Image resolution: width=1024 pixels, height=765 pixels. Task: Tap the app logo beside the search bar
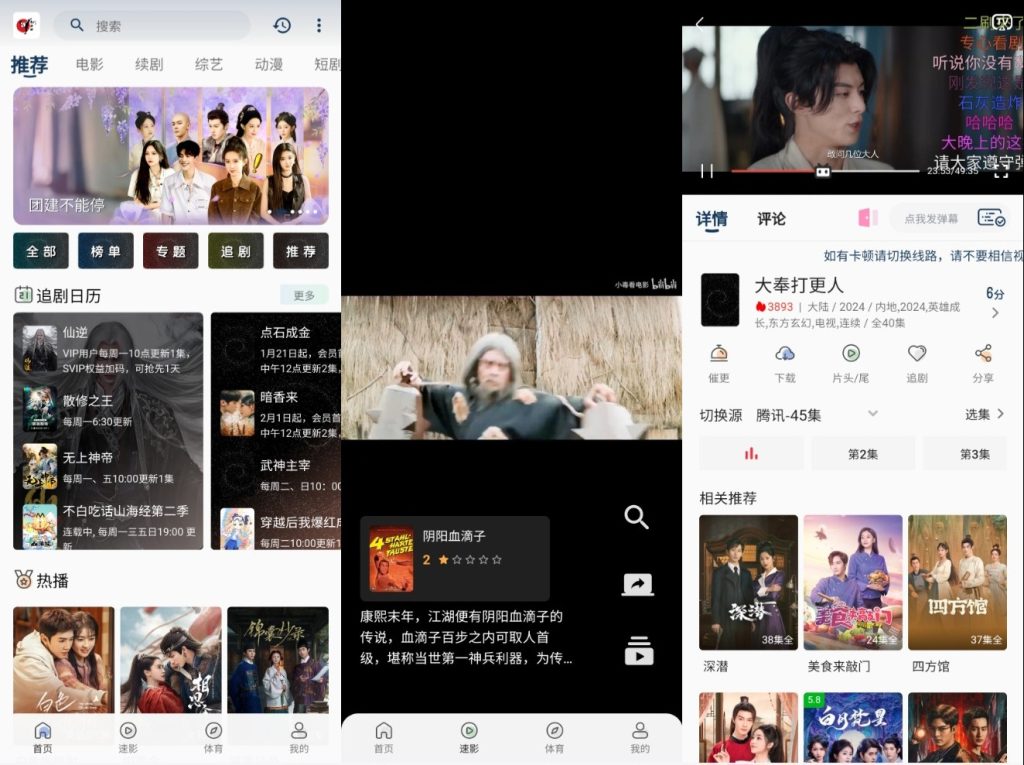coord(26,25)
